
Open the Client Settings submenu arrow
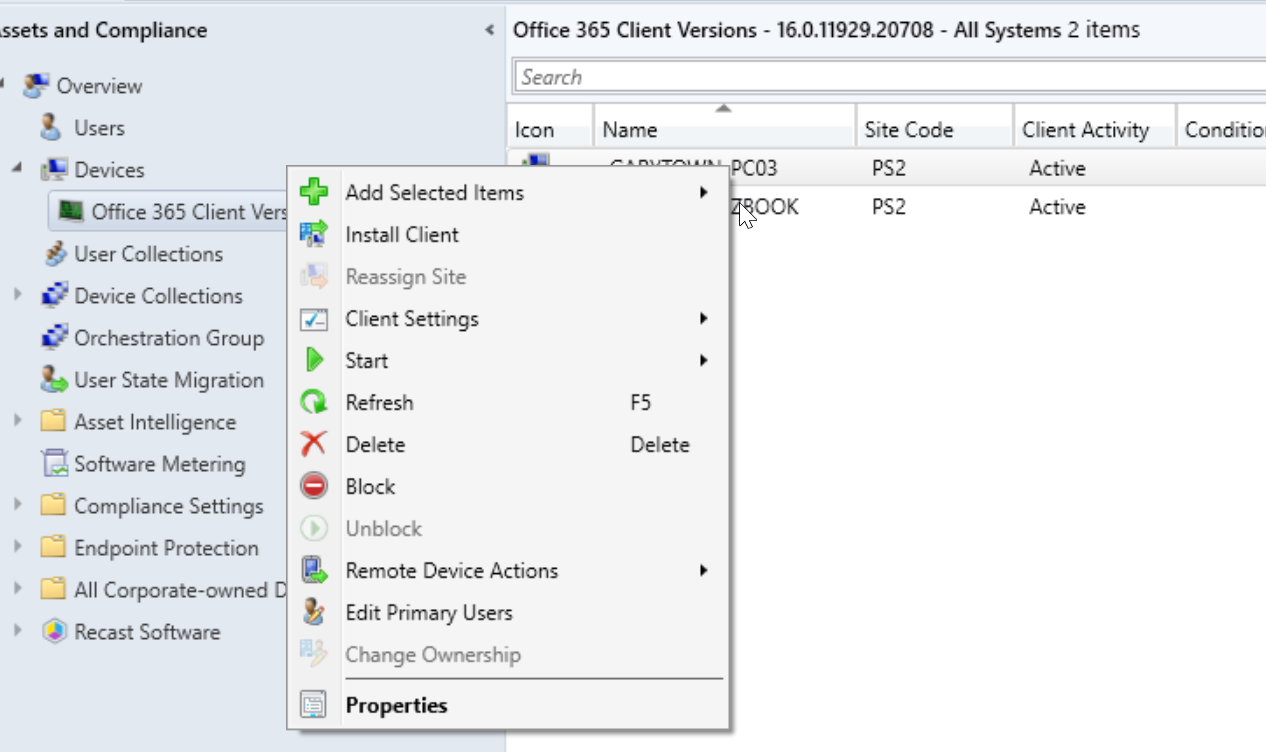(704, 319)
